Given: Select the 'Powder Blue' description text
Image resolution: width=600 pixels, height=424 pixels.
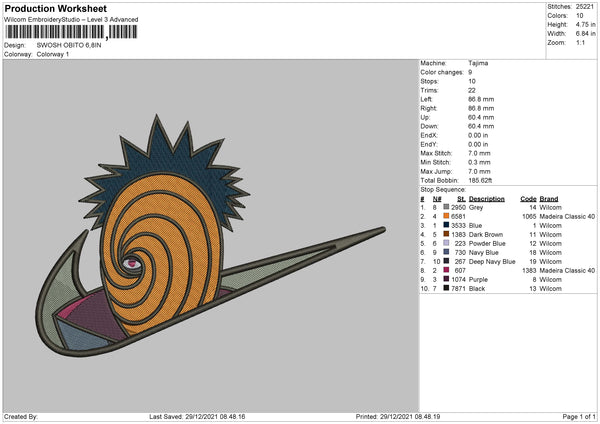Looking at the screenshot, I should tap(487, 243).
